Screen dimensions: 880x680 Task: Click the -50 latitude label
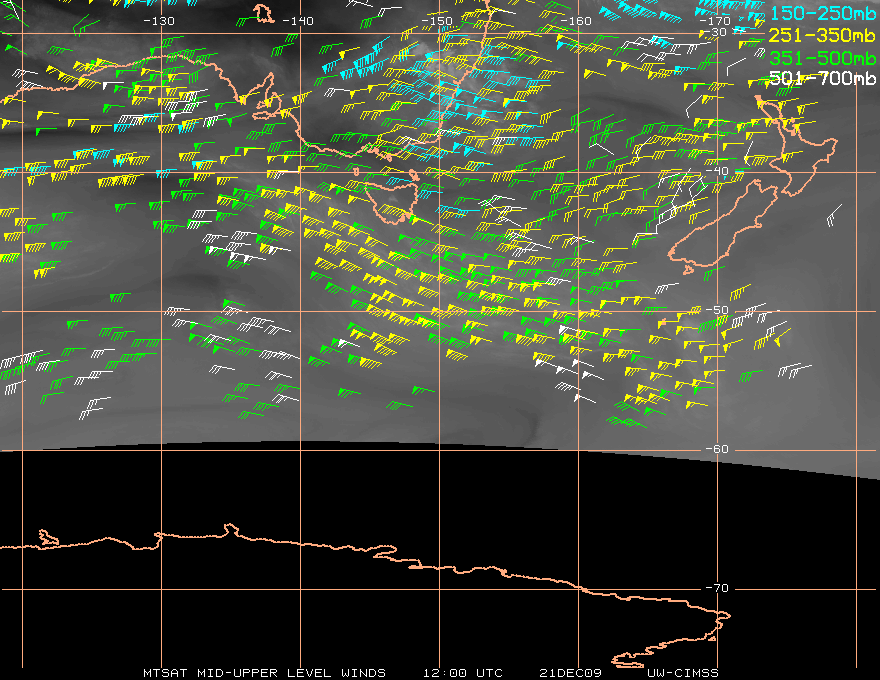pyautogui.click(x=716, y=310)
